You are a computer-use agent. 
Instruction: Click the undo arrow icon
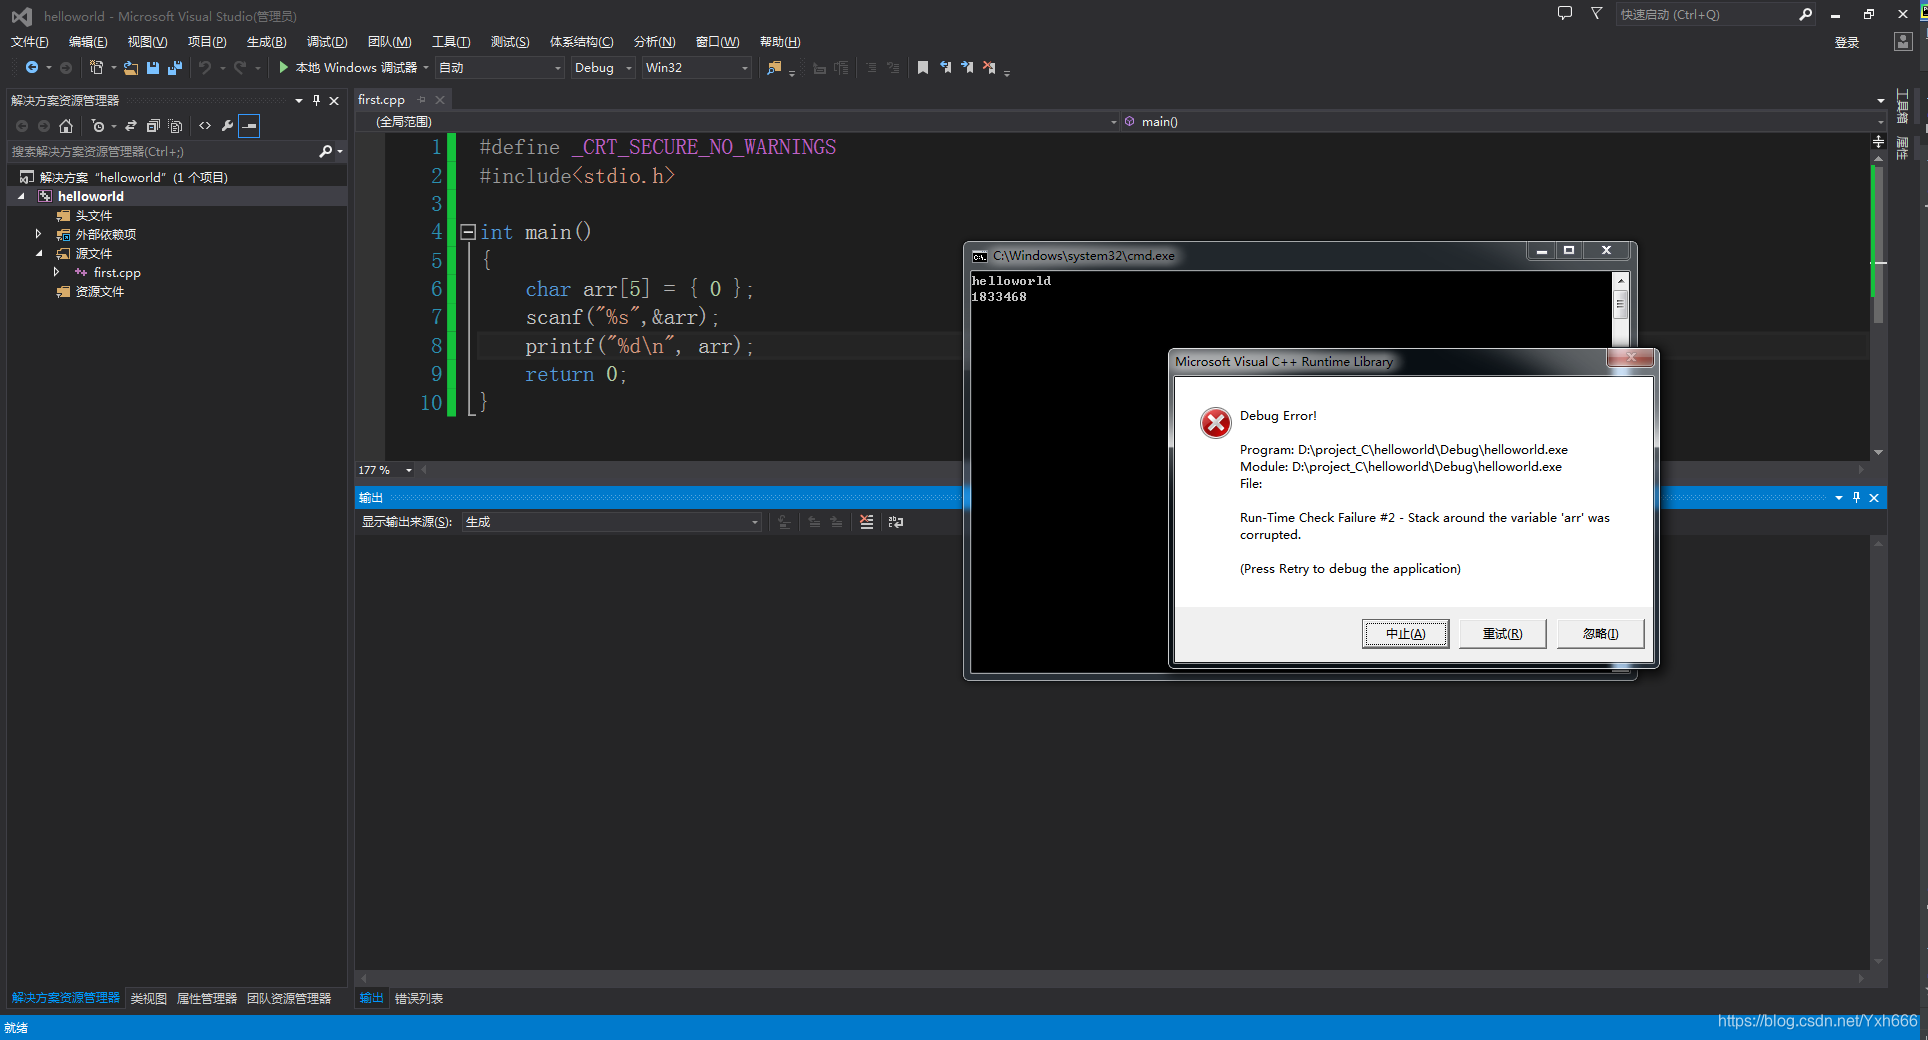[x=205, y=68]
